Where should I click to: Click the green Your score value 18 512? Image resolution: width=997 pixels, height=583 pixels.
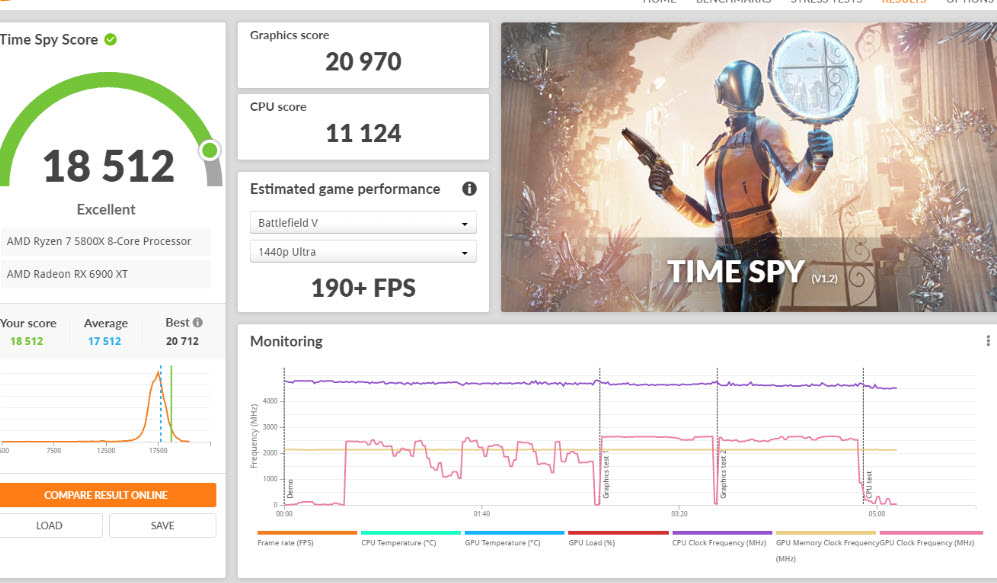(27, 341)
